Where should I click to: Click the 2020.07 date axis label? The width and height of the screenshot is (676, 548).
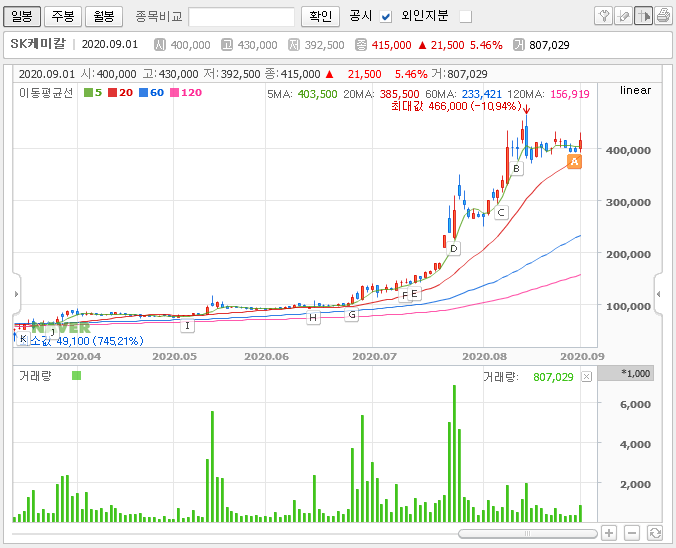click(374, 357)
